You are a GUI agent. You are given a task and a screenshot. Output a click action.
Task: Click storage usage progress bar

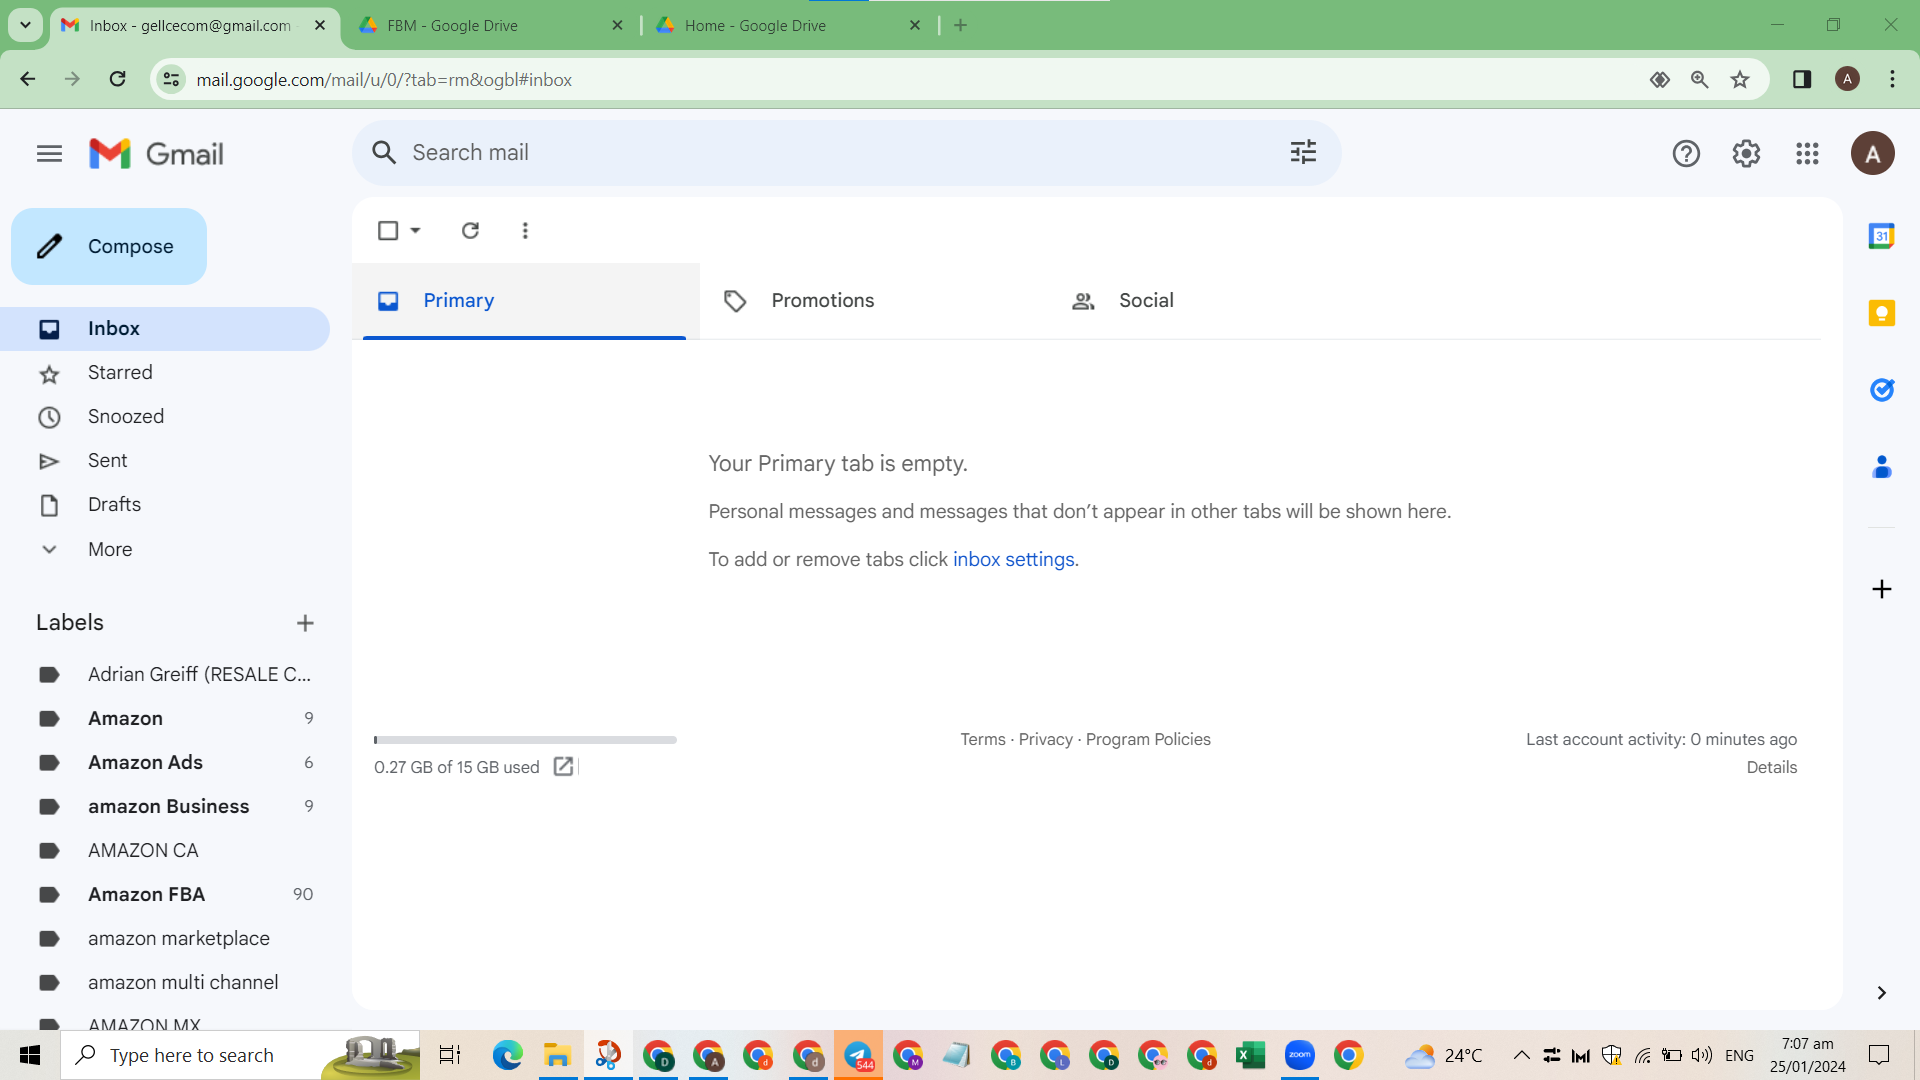point(525,740)
